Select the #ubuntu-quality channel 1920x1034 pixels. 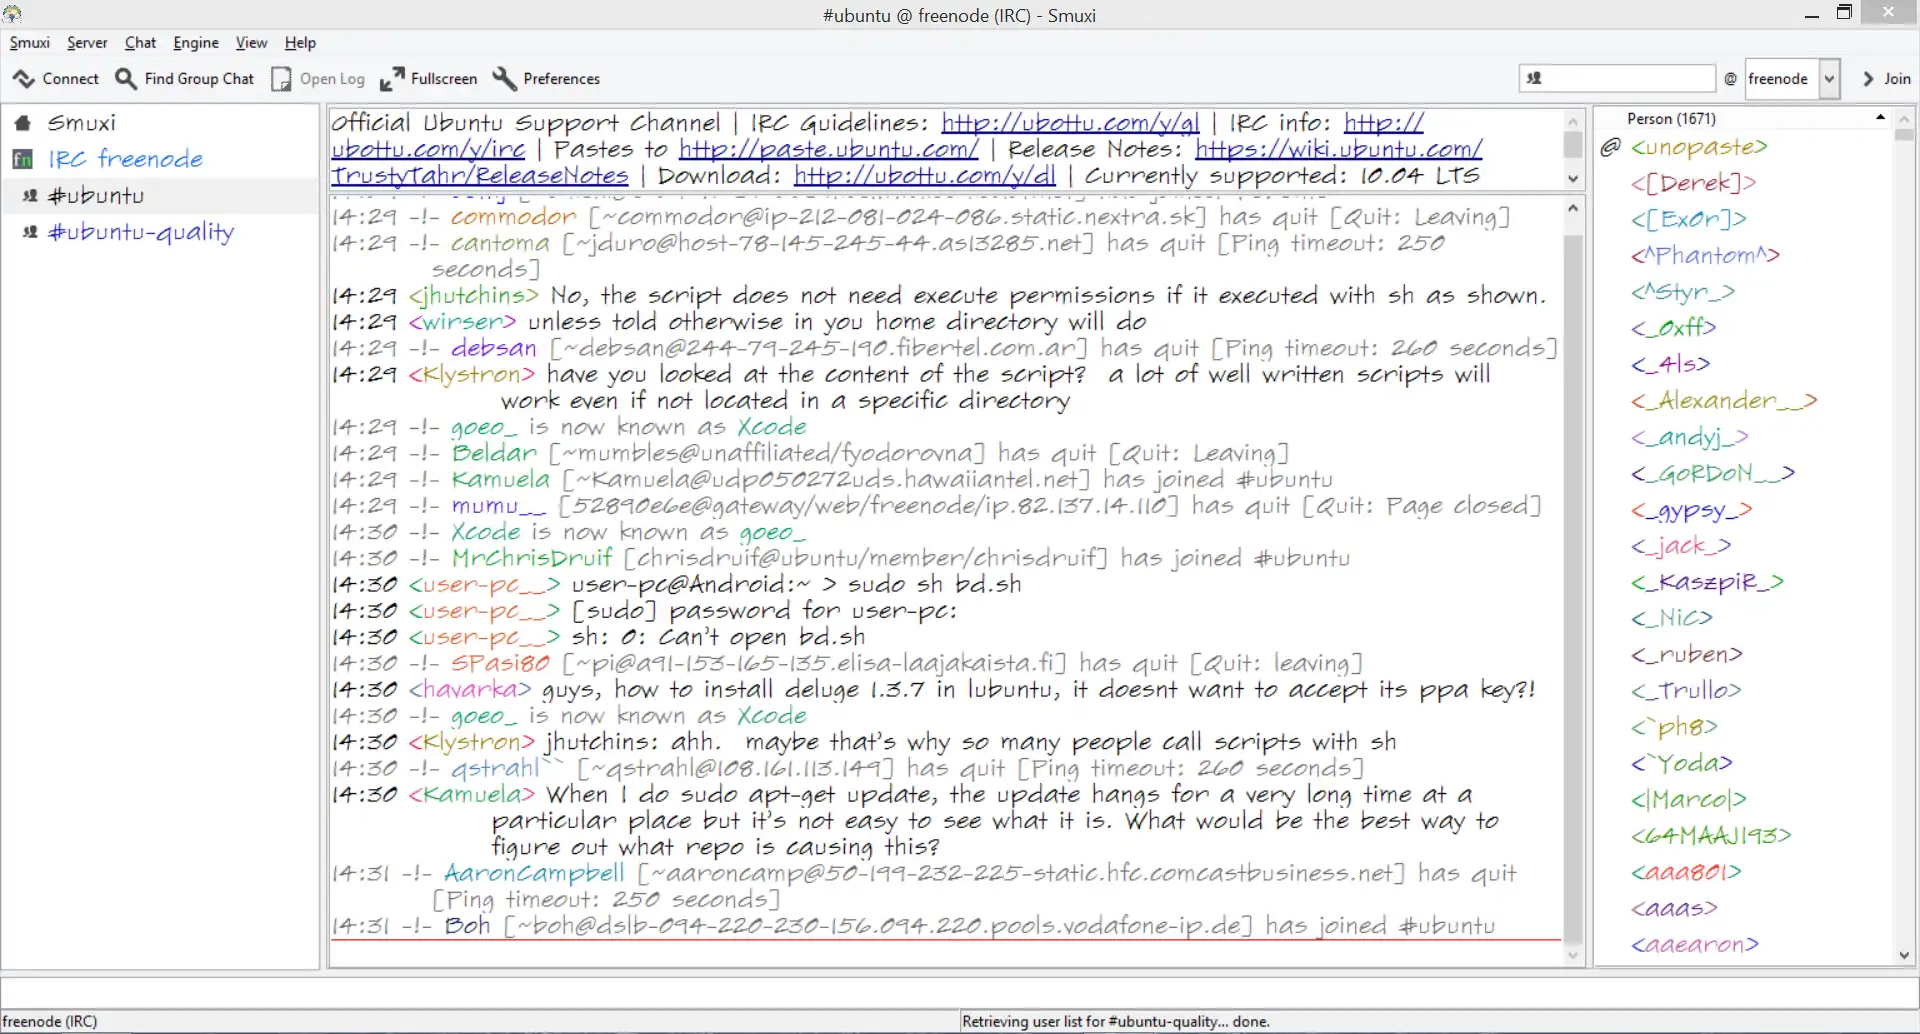click(x=141, y=232)
